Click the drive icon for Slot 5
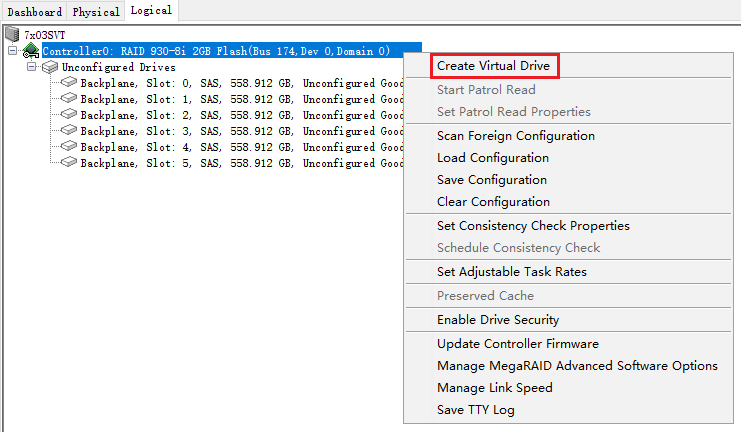741x432 pixels. 69,163
